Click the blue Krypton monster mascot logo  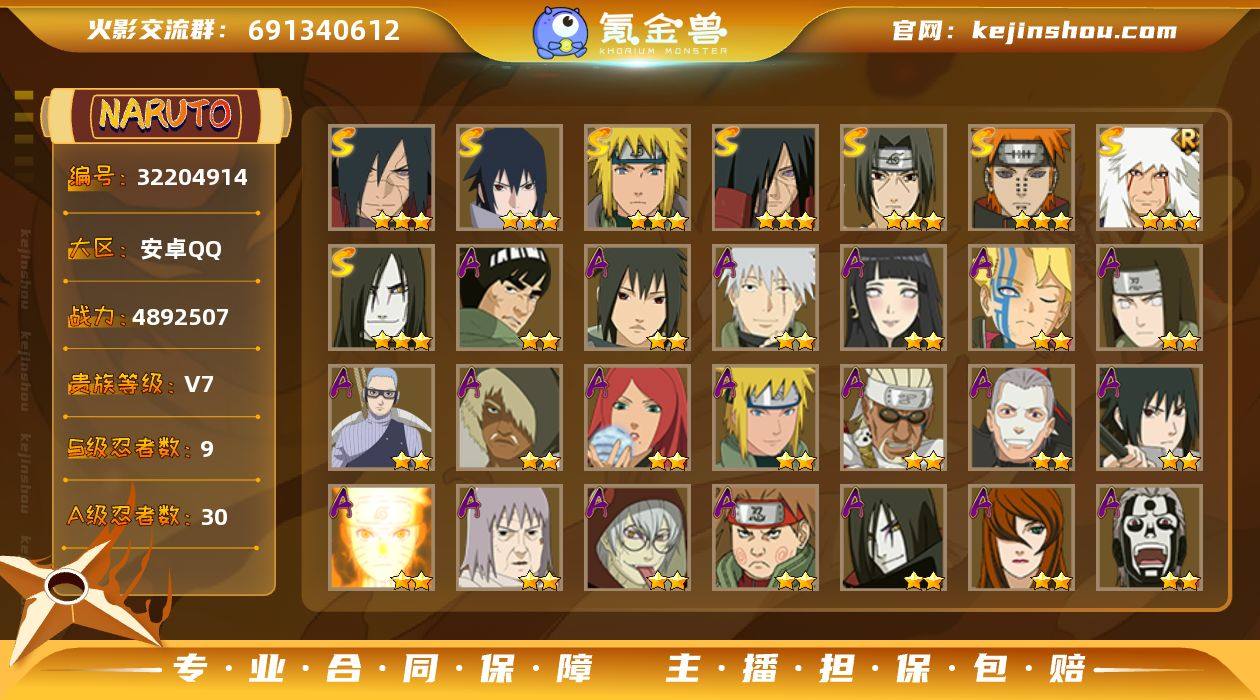pos(560,31)
